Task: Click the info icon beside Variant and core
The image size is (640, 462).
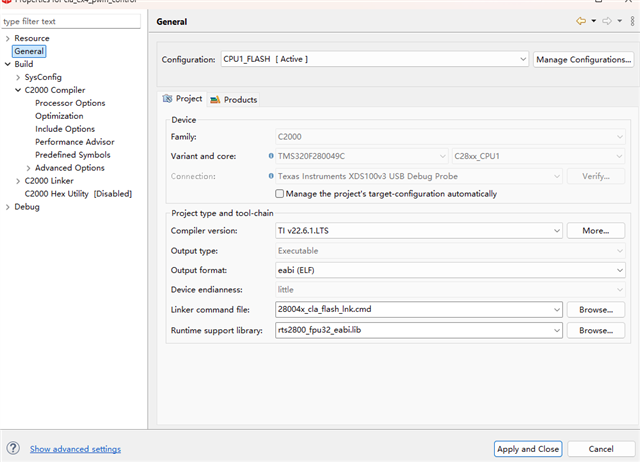Action: [x=271, y=156]
